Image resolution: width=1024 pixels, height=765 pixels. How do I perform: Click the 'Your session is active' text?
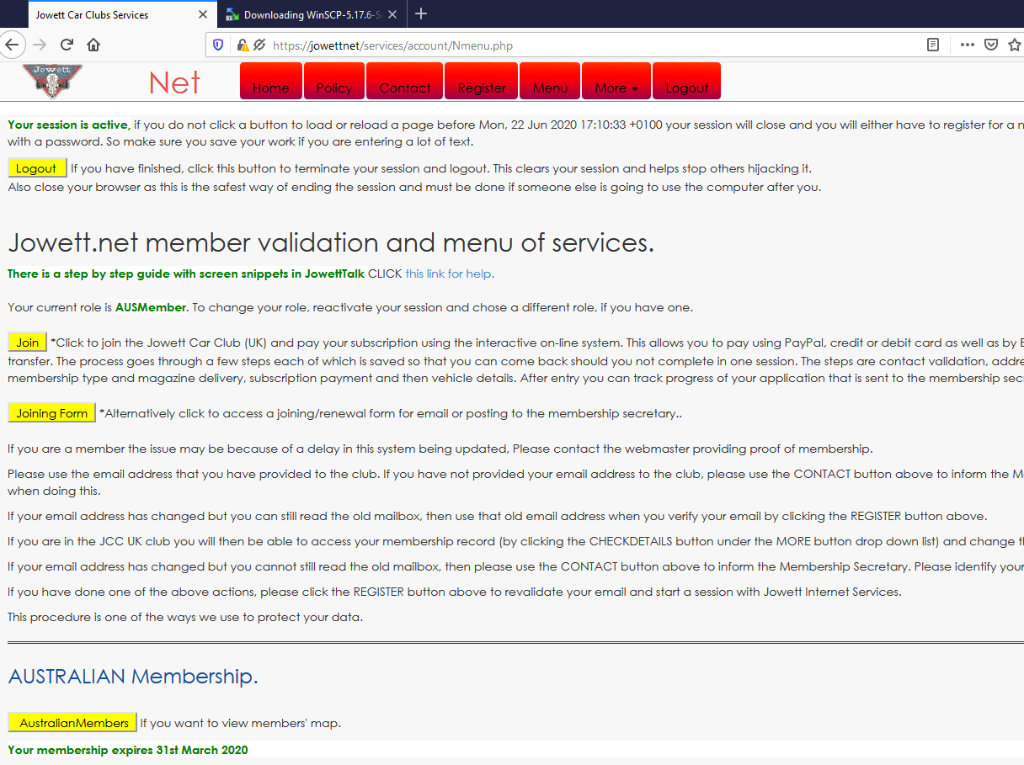coord(68,125)
